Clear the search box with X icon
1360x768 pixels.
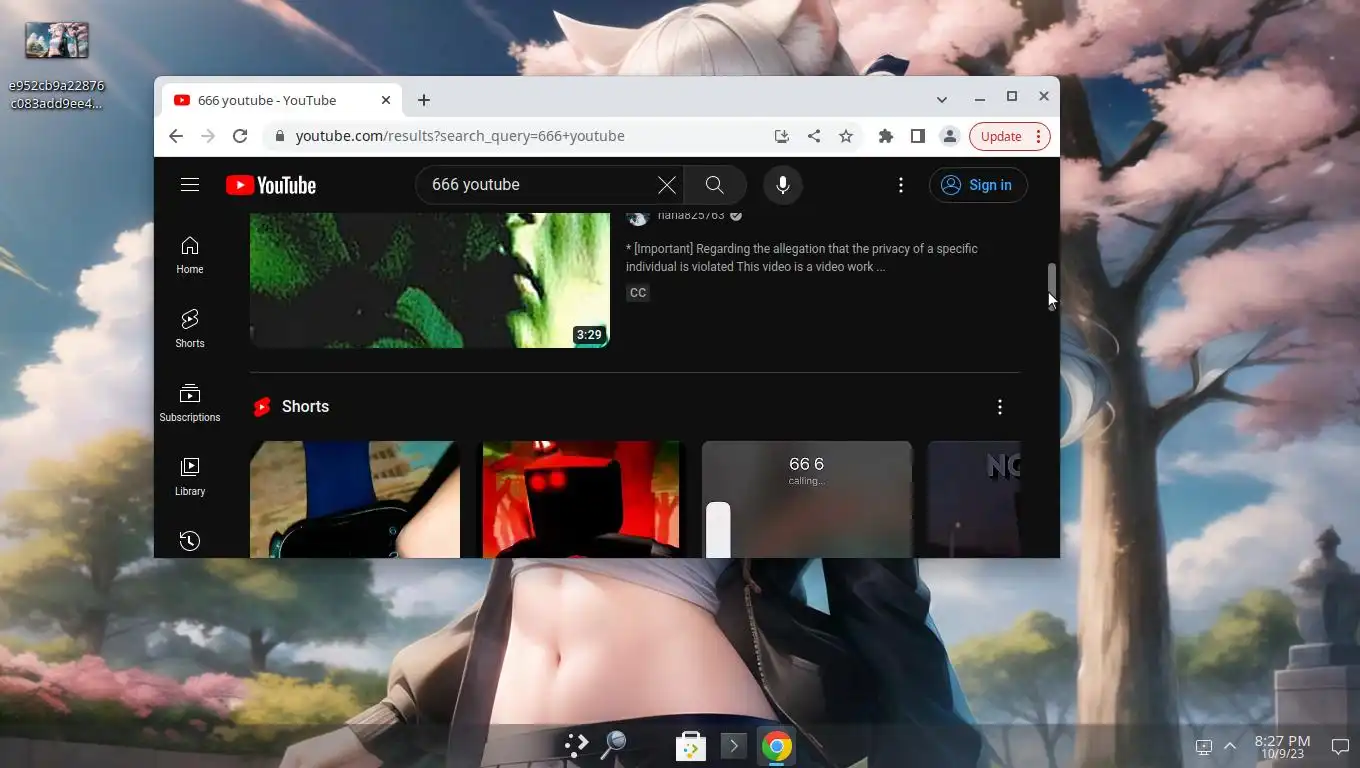[667, 185]
